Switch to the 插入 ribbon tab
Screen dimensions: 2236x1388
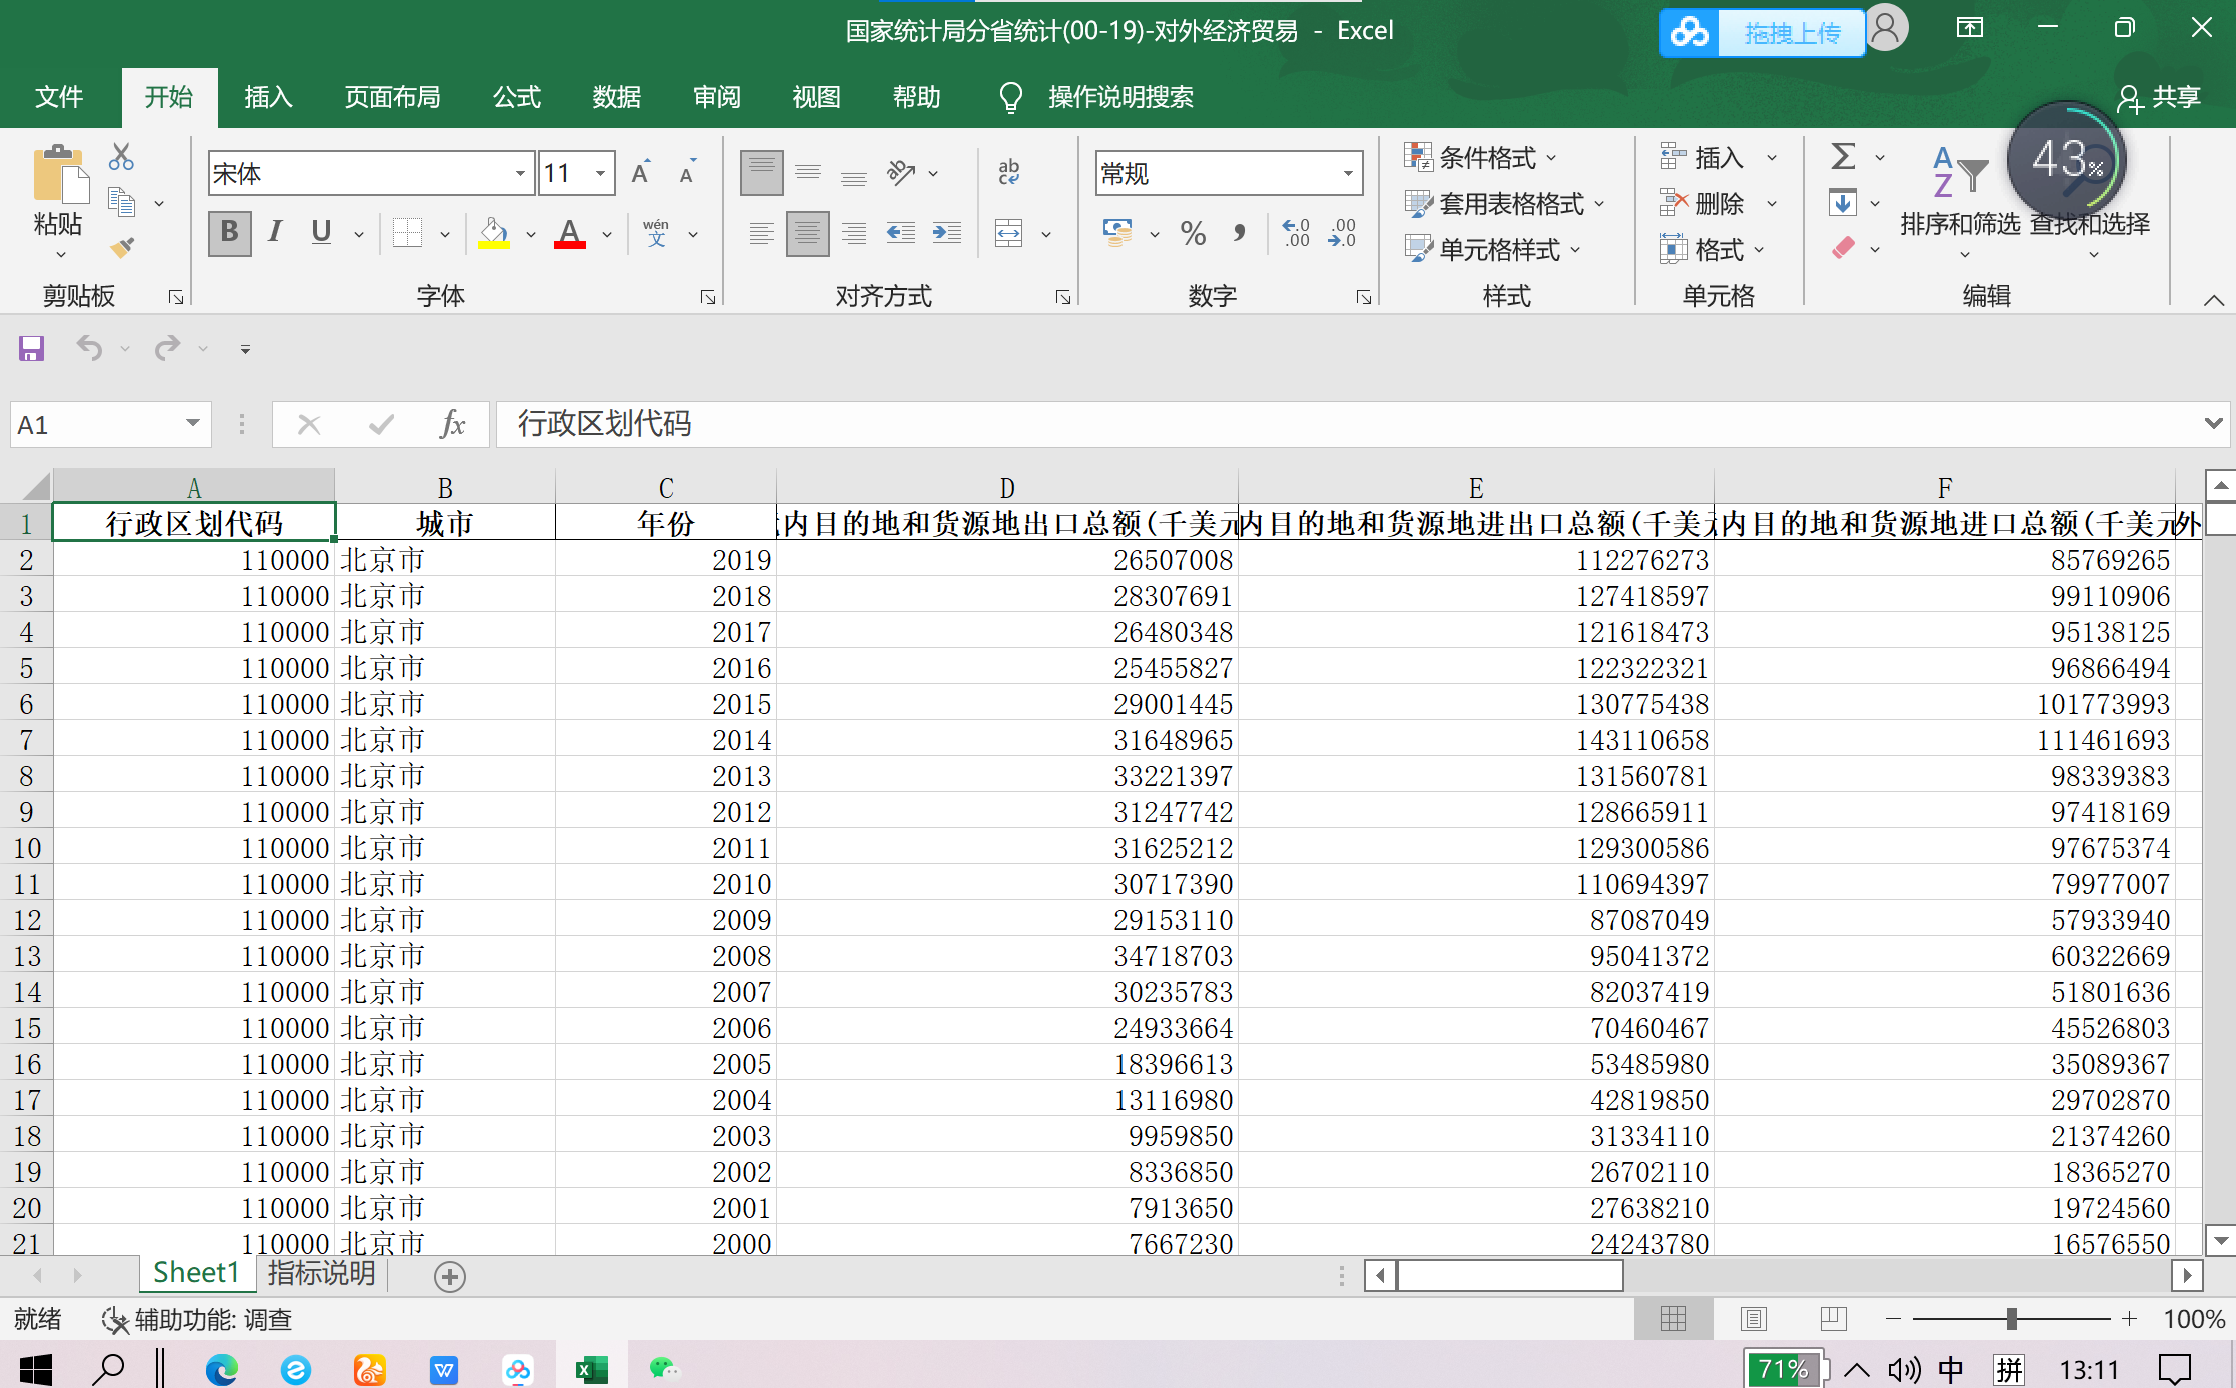(268, 97)
